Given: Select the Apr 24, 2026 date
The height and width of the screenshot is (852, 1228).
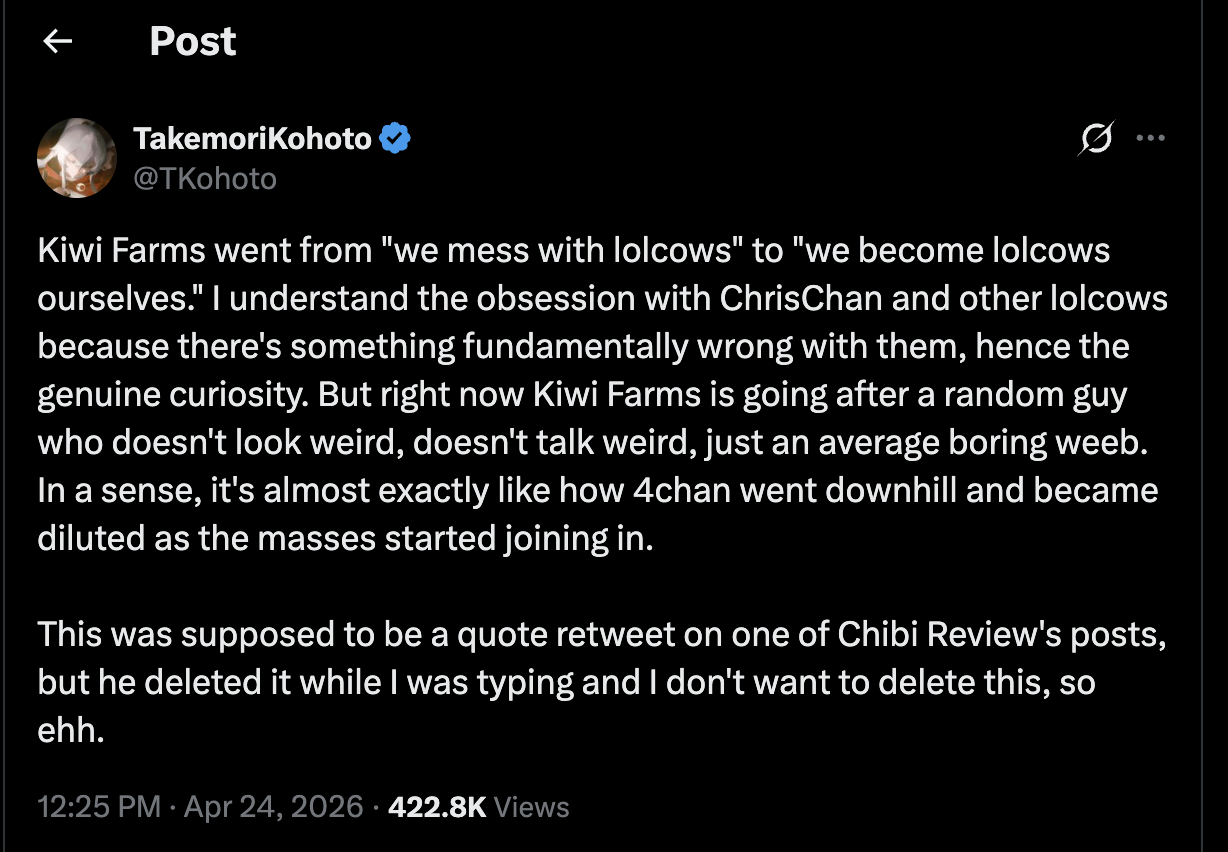Looking at the screenshot, I should [273, 807].
